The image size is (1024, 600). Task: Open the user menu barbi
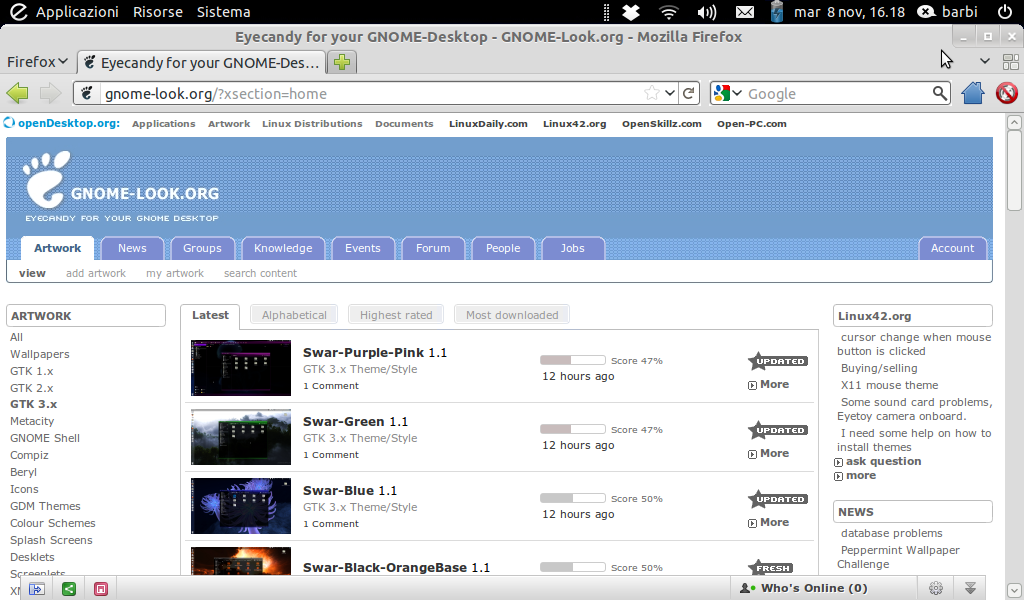point(948,12)
